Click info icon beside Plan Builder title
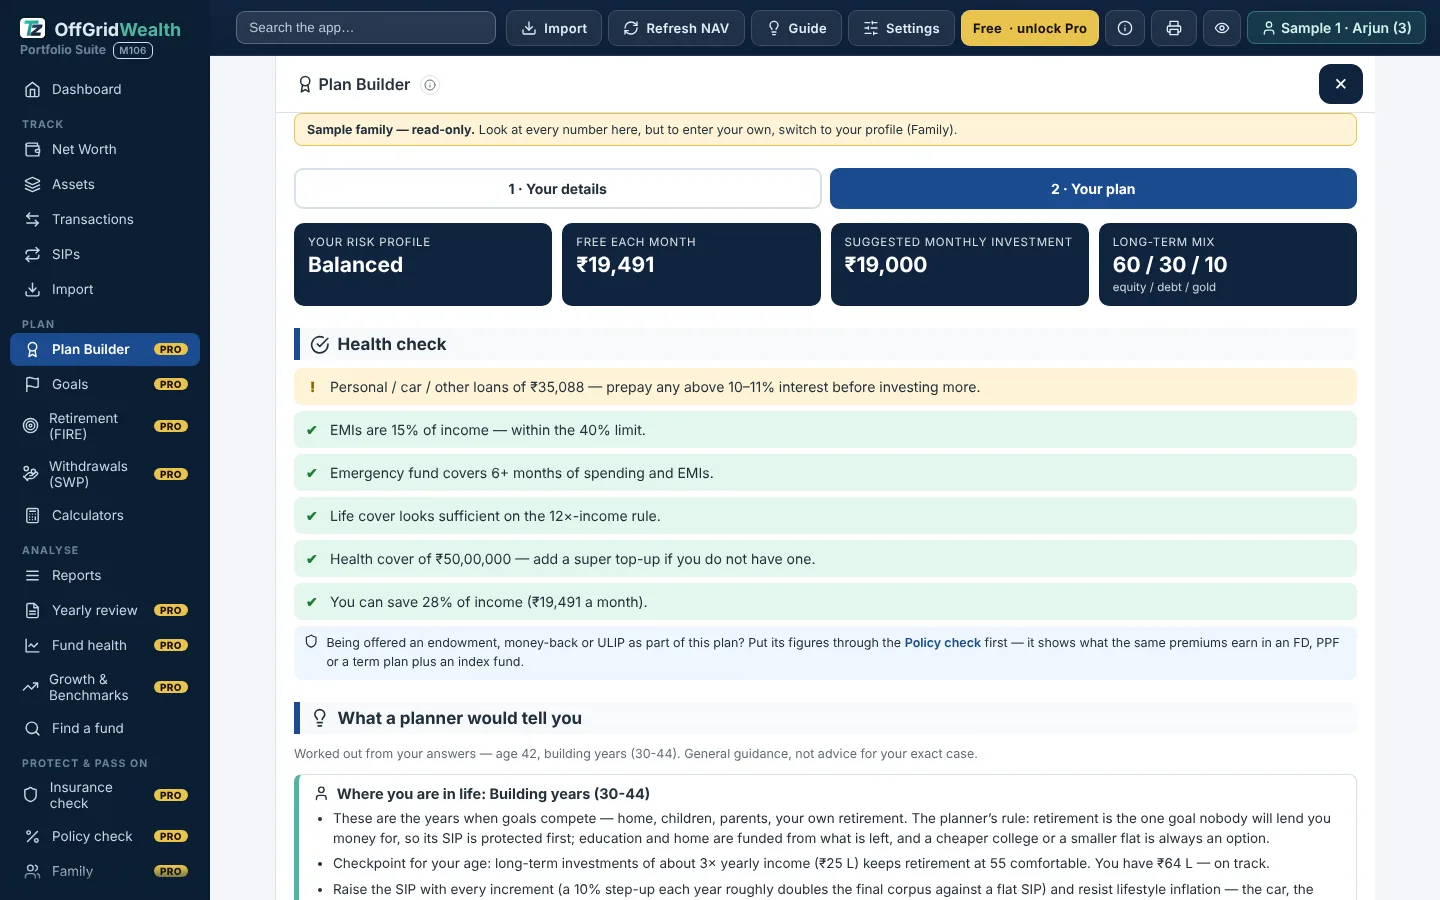This screenshot has width=1440, height=900. [x=430, y=85]
